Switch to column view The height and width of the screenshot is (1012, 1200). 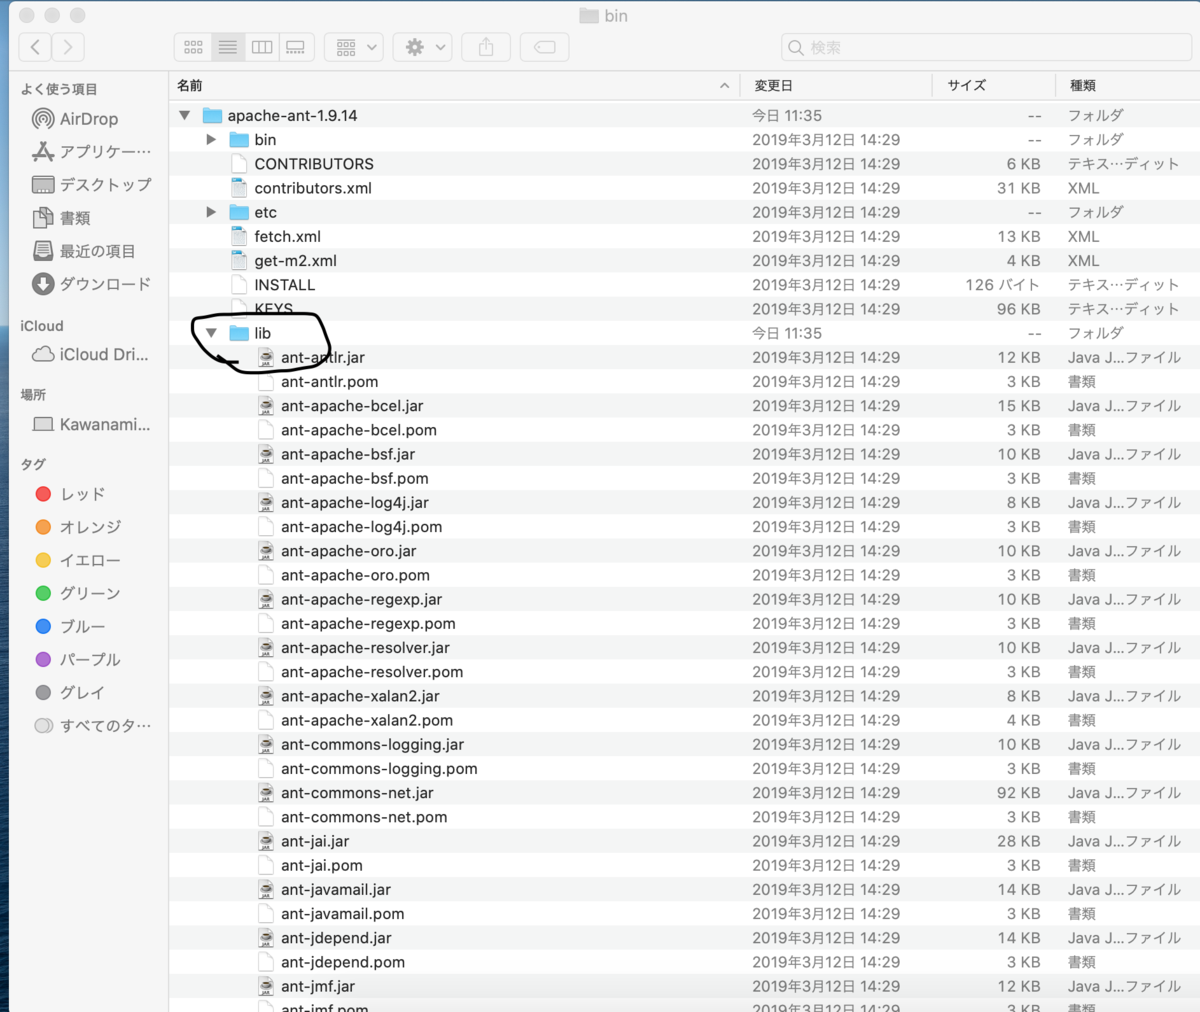point(262,47)
